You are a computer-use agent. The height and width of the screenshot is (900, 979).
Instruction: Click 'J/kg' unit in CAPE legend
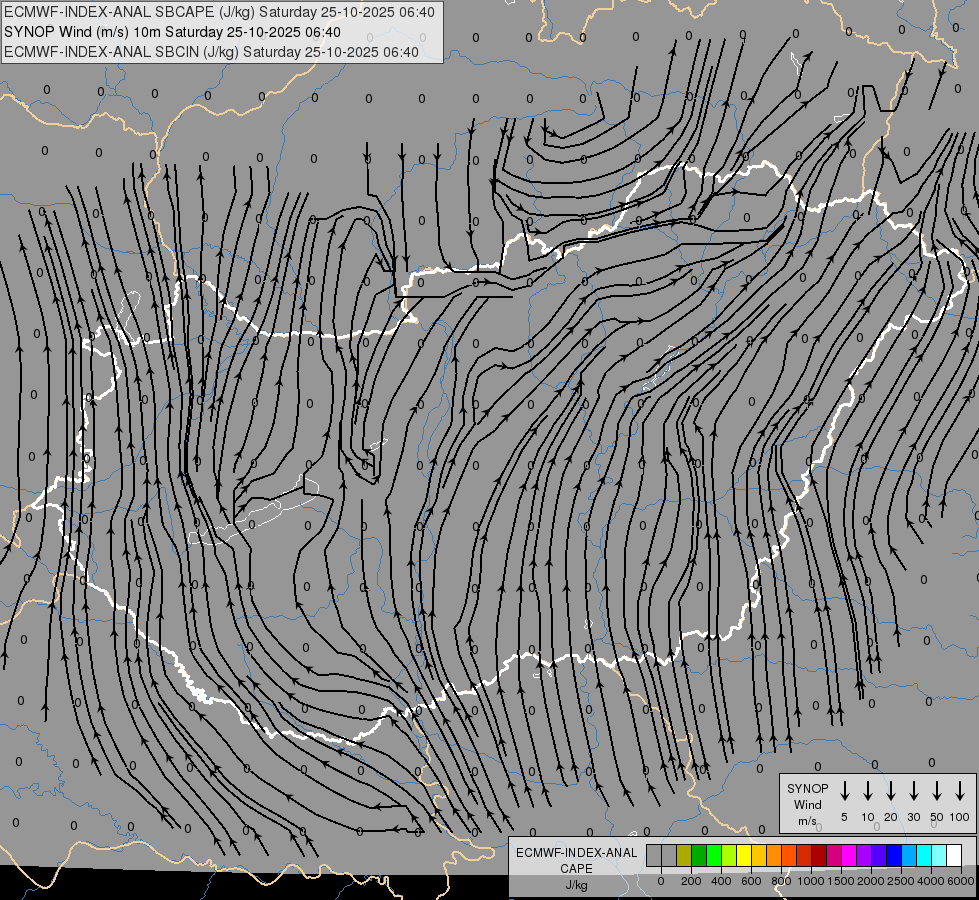click(x=576, y=885)
